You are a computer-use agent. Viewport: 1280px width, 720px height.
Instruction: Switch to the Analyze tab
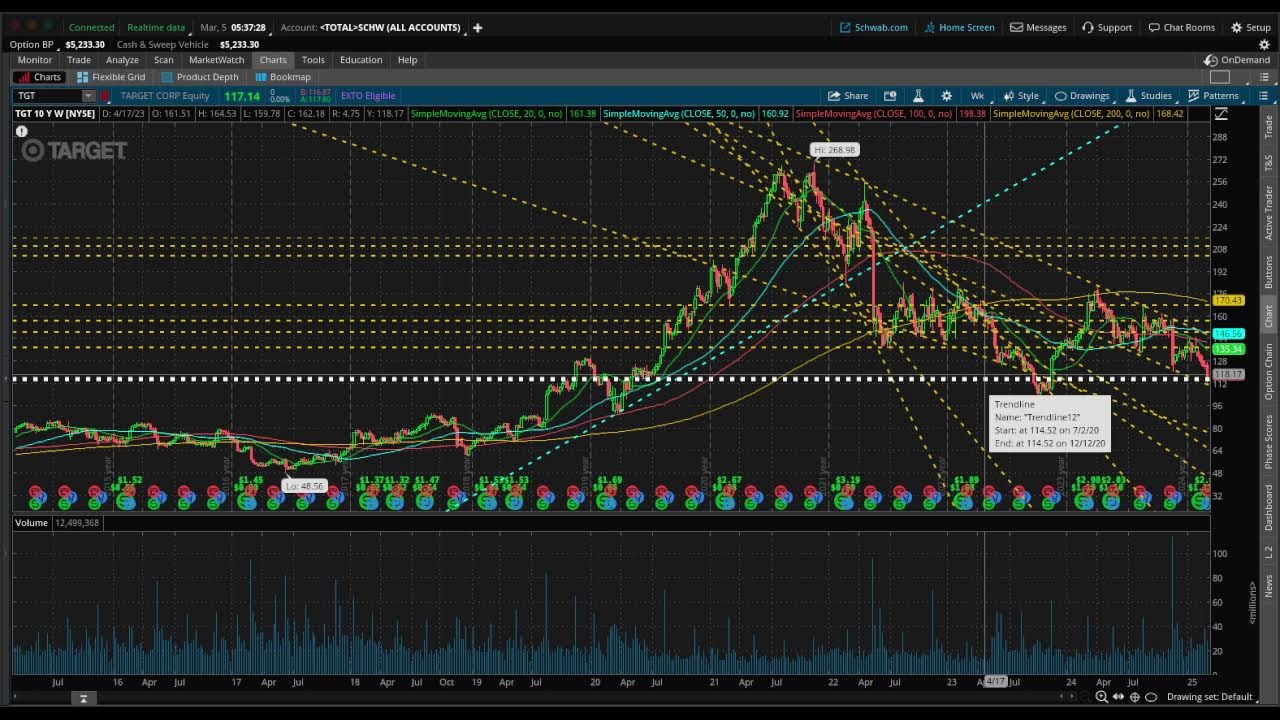click(122, 60)
